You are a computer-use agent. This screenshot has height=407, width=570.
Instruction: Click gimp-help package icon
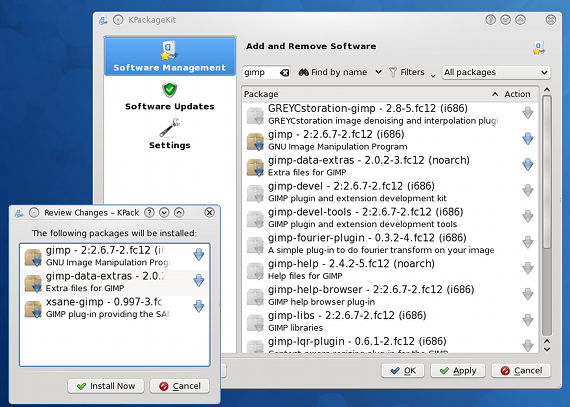tap(255, 271)
